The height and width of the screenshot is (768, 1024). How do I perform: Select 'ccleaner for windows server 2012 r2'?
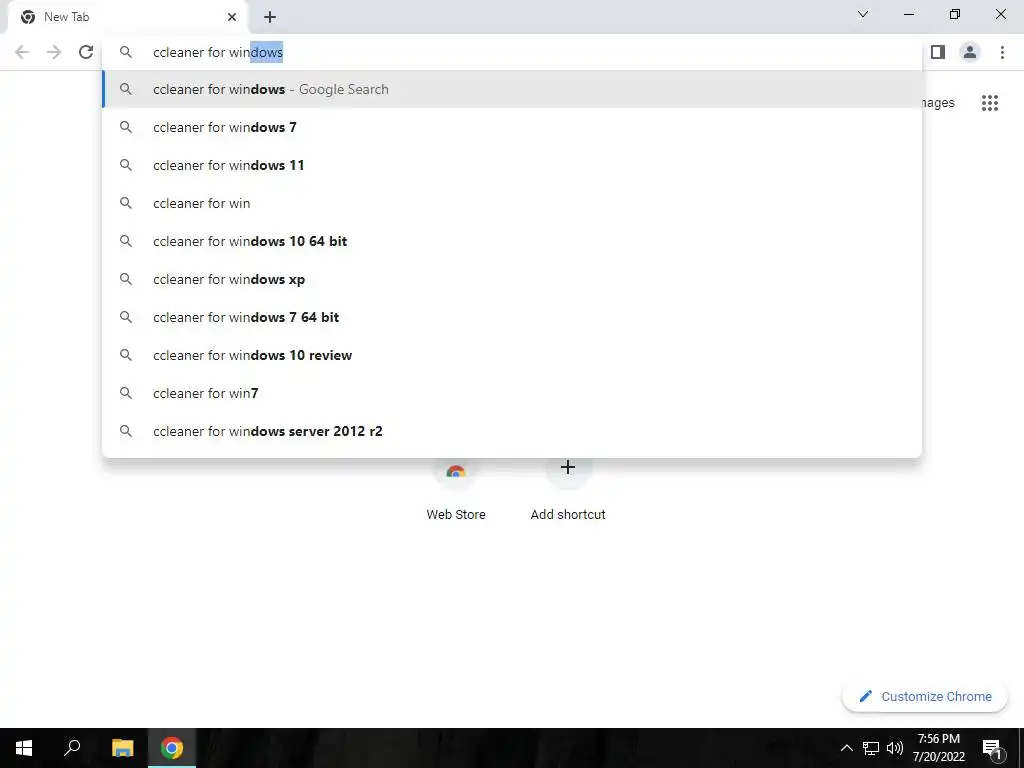tap(512, 431)
